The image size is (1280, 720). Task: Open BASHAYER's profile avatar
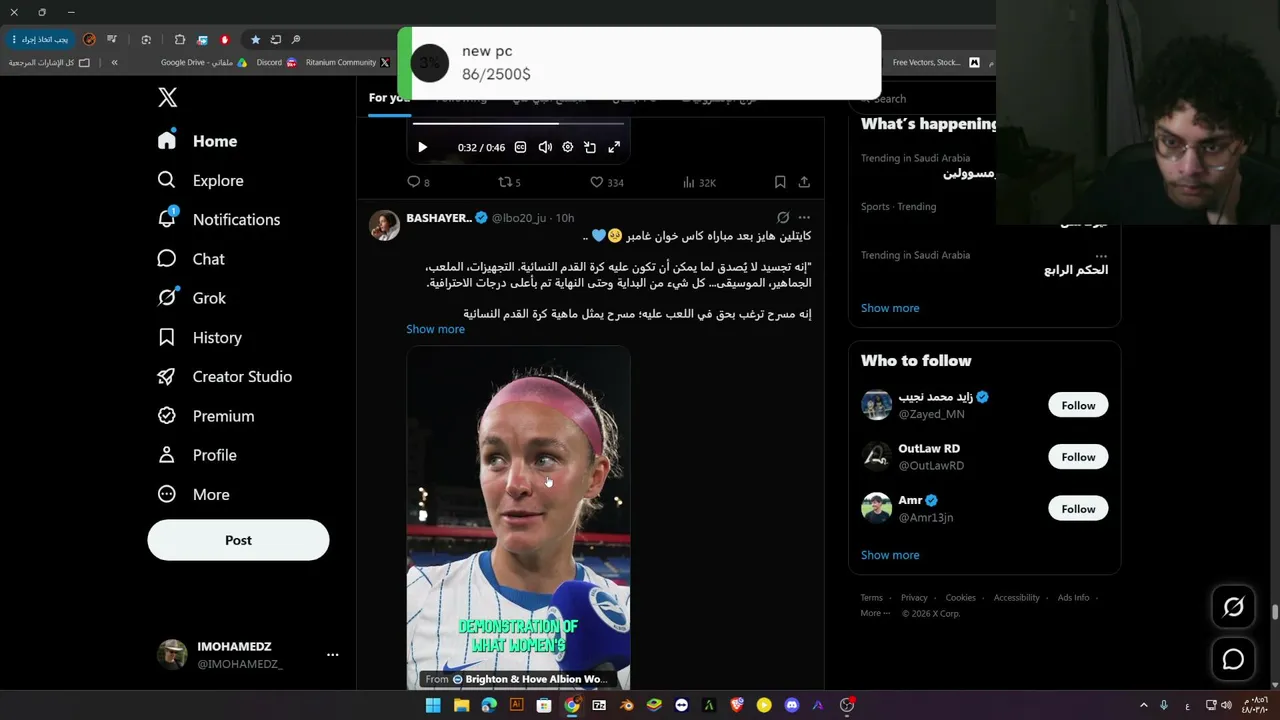coord(384,225)
